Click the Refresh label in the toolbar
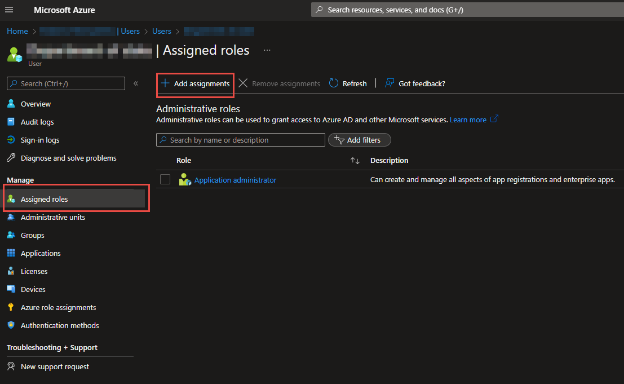The width and height of the screenshot is (624, 384). pyautogui.click(x=355, y=84)
